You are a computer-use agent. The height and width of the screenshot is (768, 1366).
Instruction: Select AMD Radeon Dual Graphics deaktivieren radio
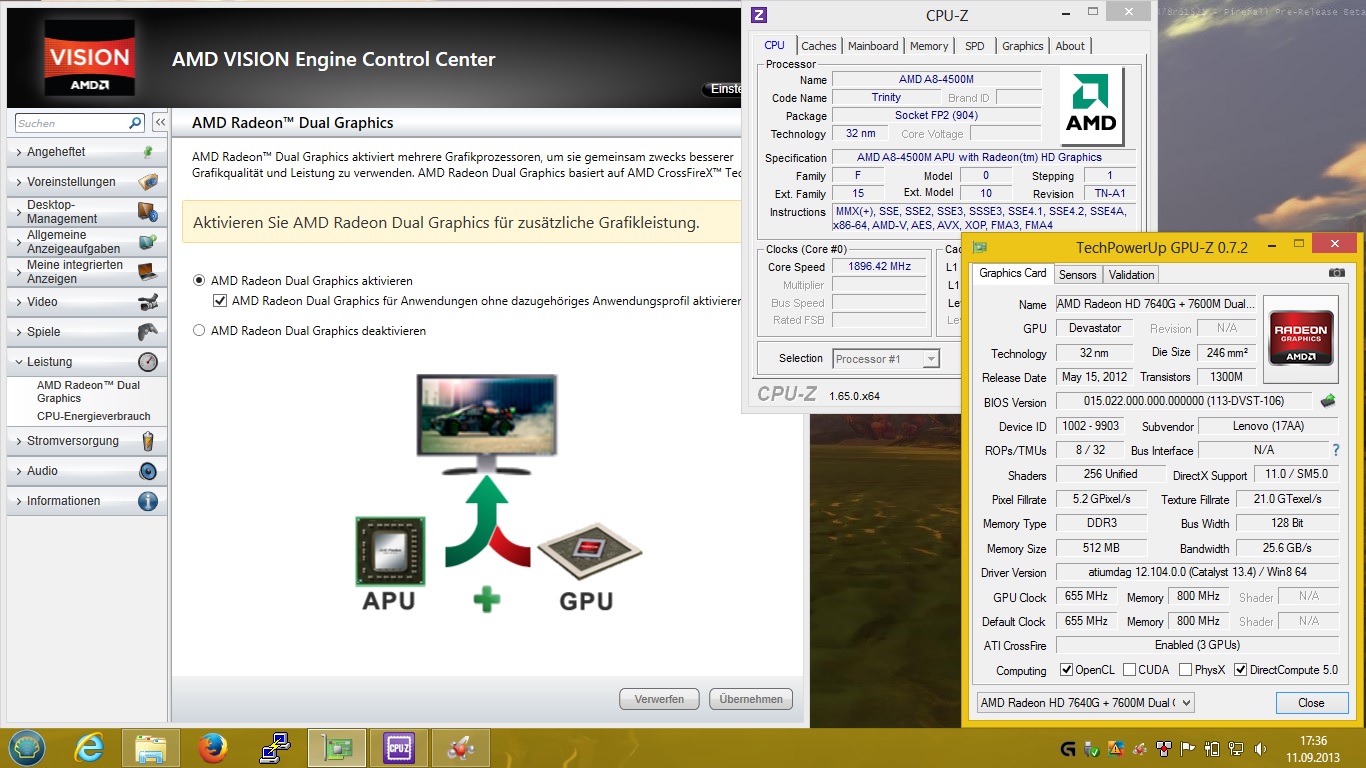pos(199,330)
